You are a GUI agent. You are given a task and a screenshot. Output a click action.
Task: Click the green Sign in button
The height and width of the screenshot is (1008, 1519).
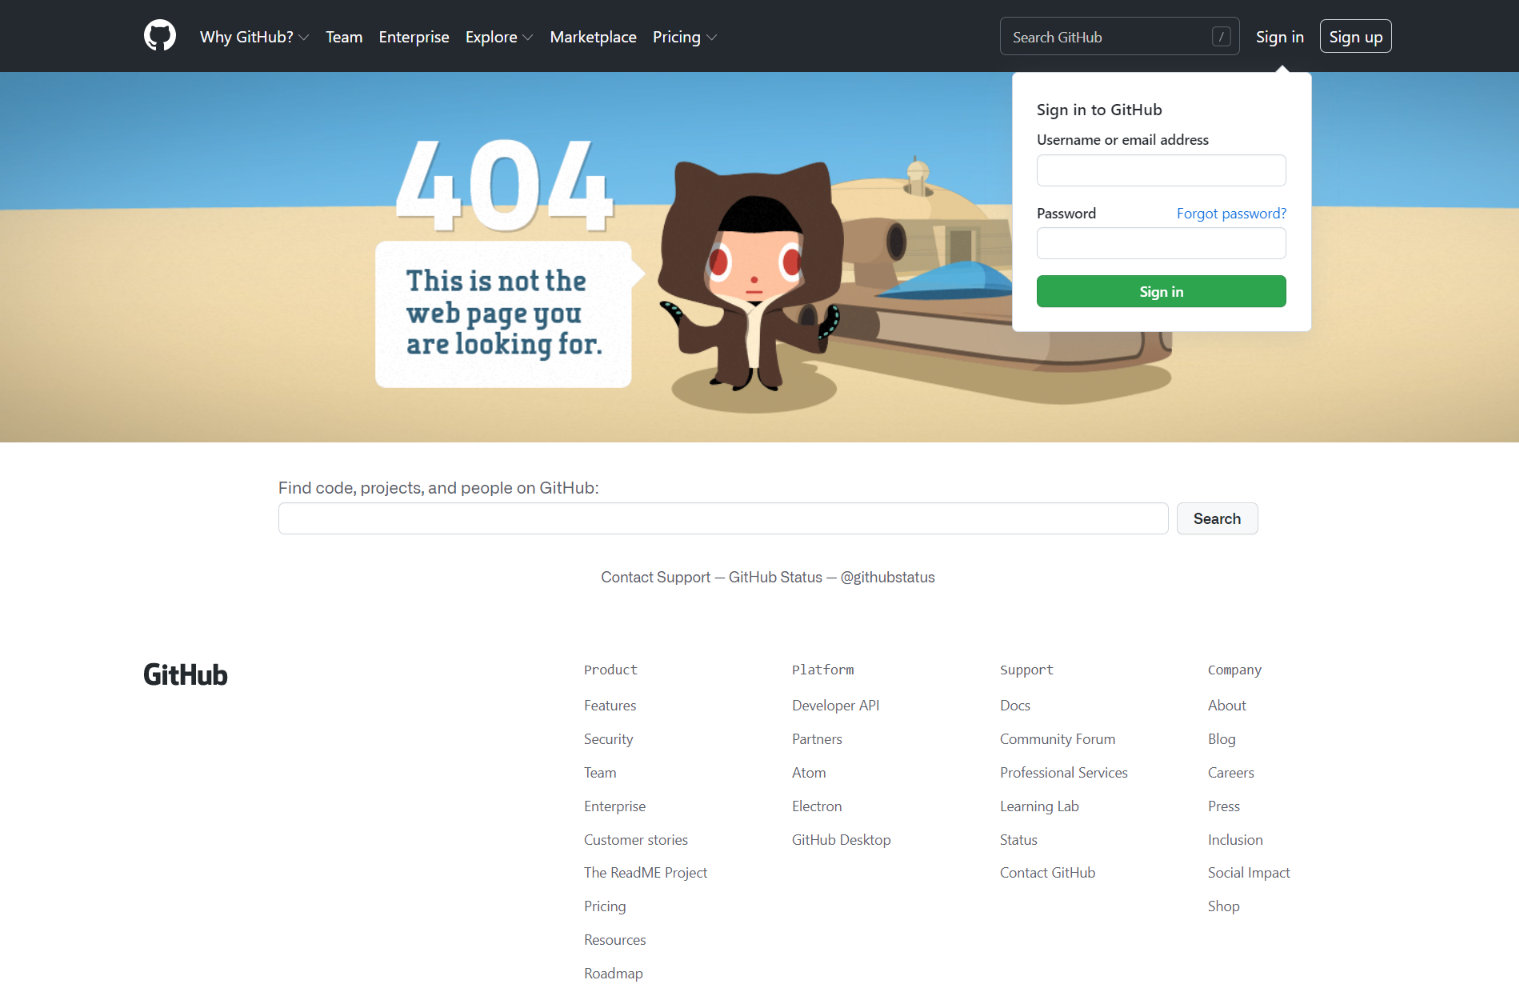click(1161, 291)
